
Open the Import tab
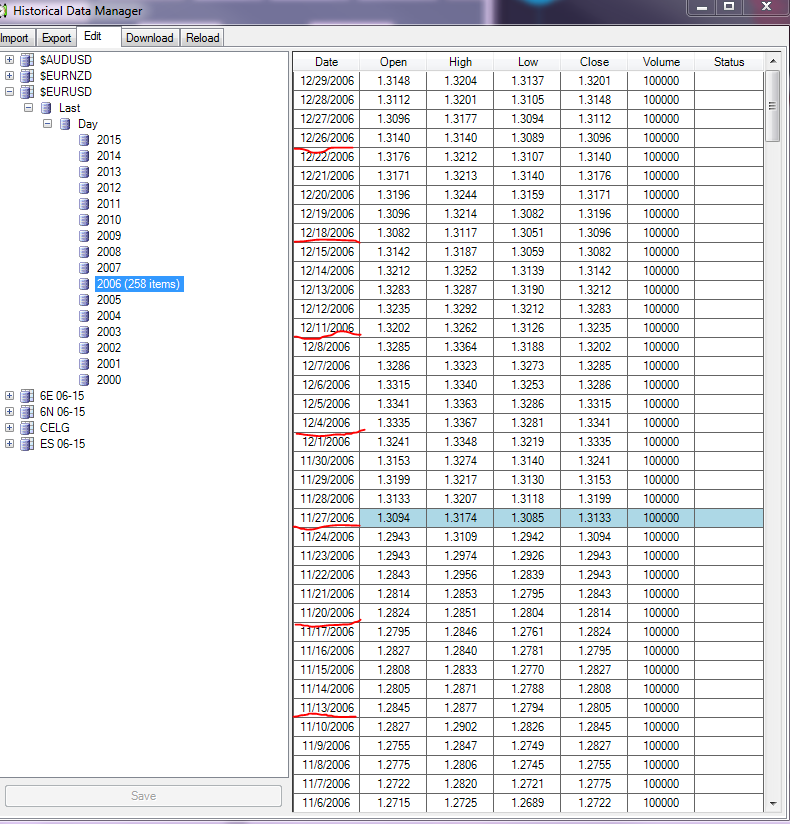(x=15, y=38)
